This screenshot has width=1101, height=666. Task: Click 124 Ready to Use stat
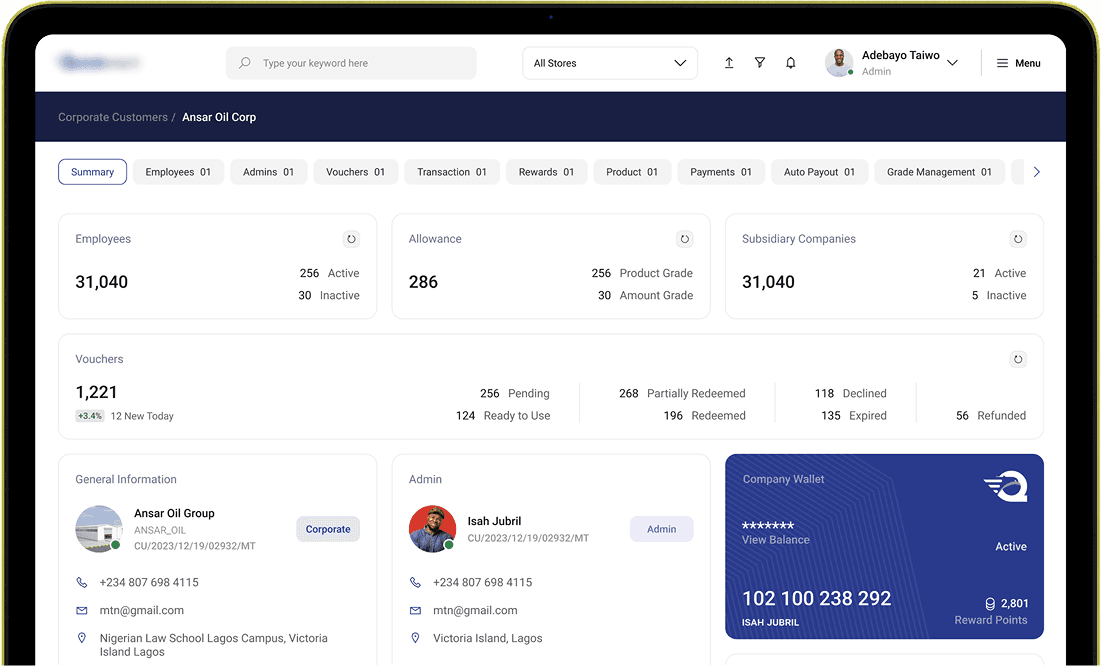(503, 416)
